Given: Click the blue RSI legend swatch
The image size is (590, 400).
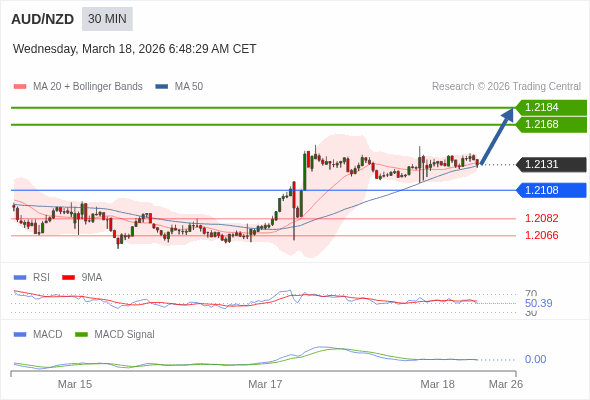Looking at the screenshot, I should [x=20, y=278].
